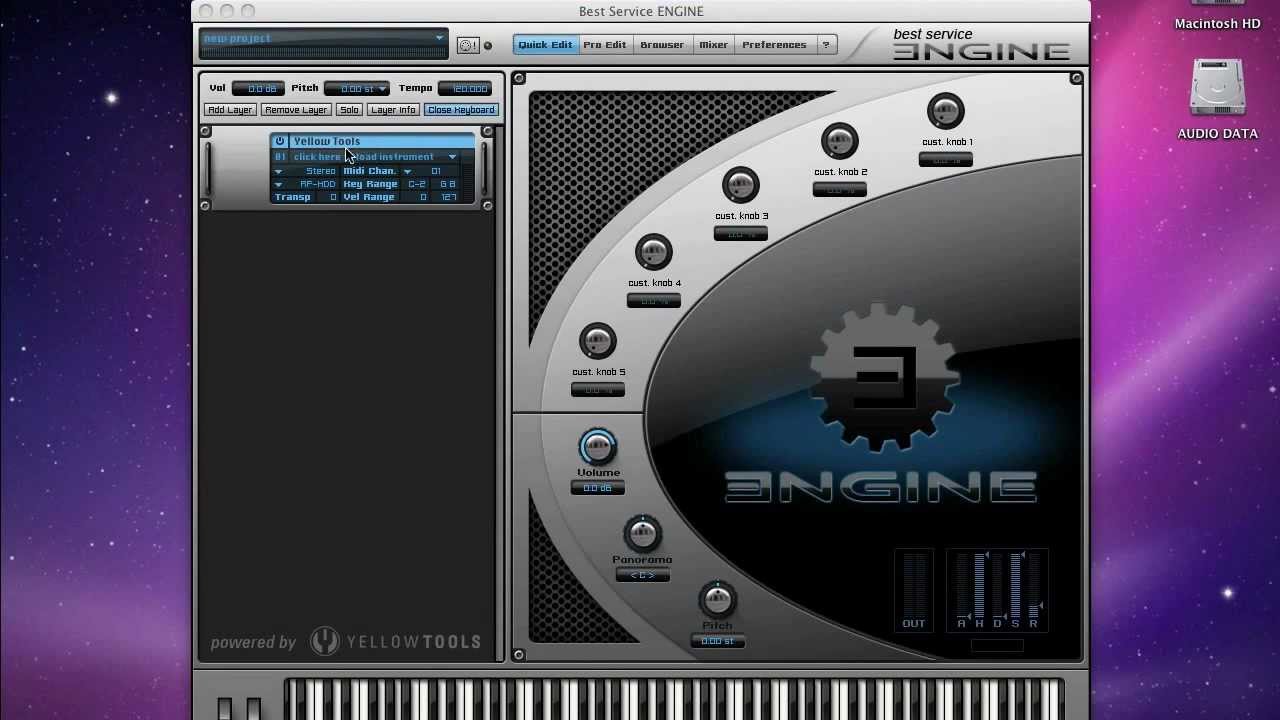Click the Vol value field
The width and height of the screenshot is (1280, 720).
click(x=260, y=89)
